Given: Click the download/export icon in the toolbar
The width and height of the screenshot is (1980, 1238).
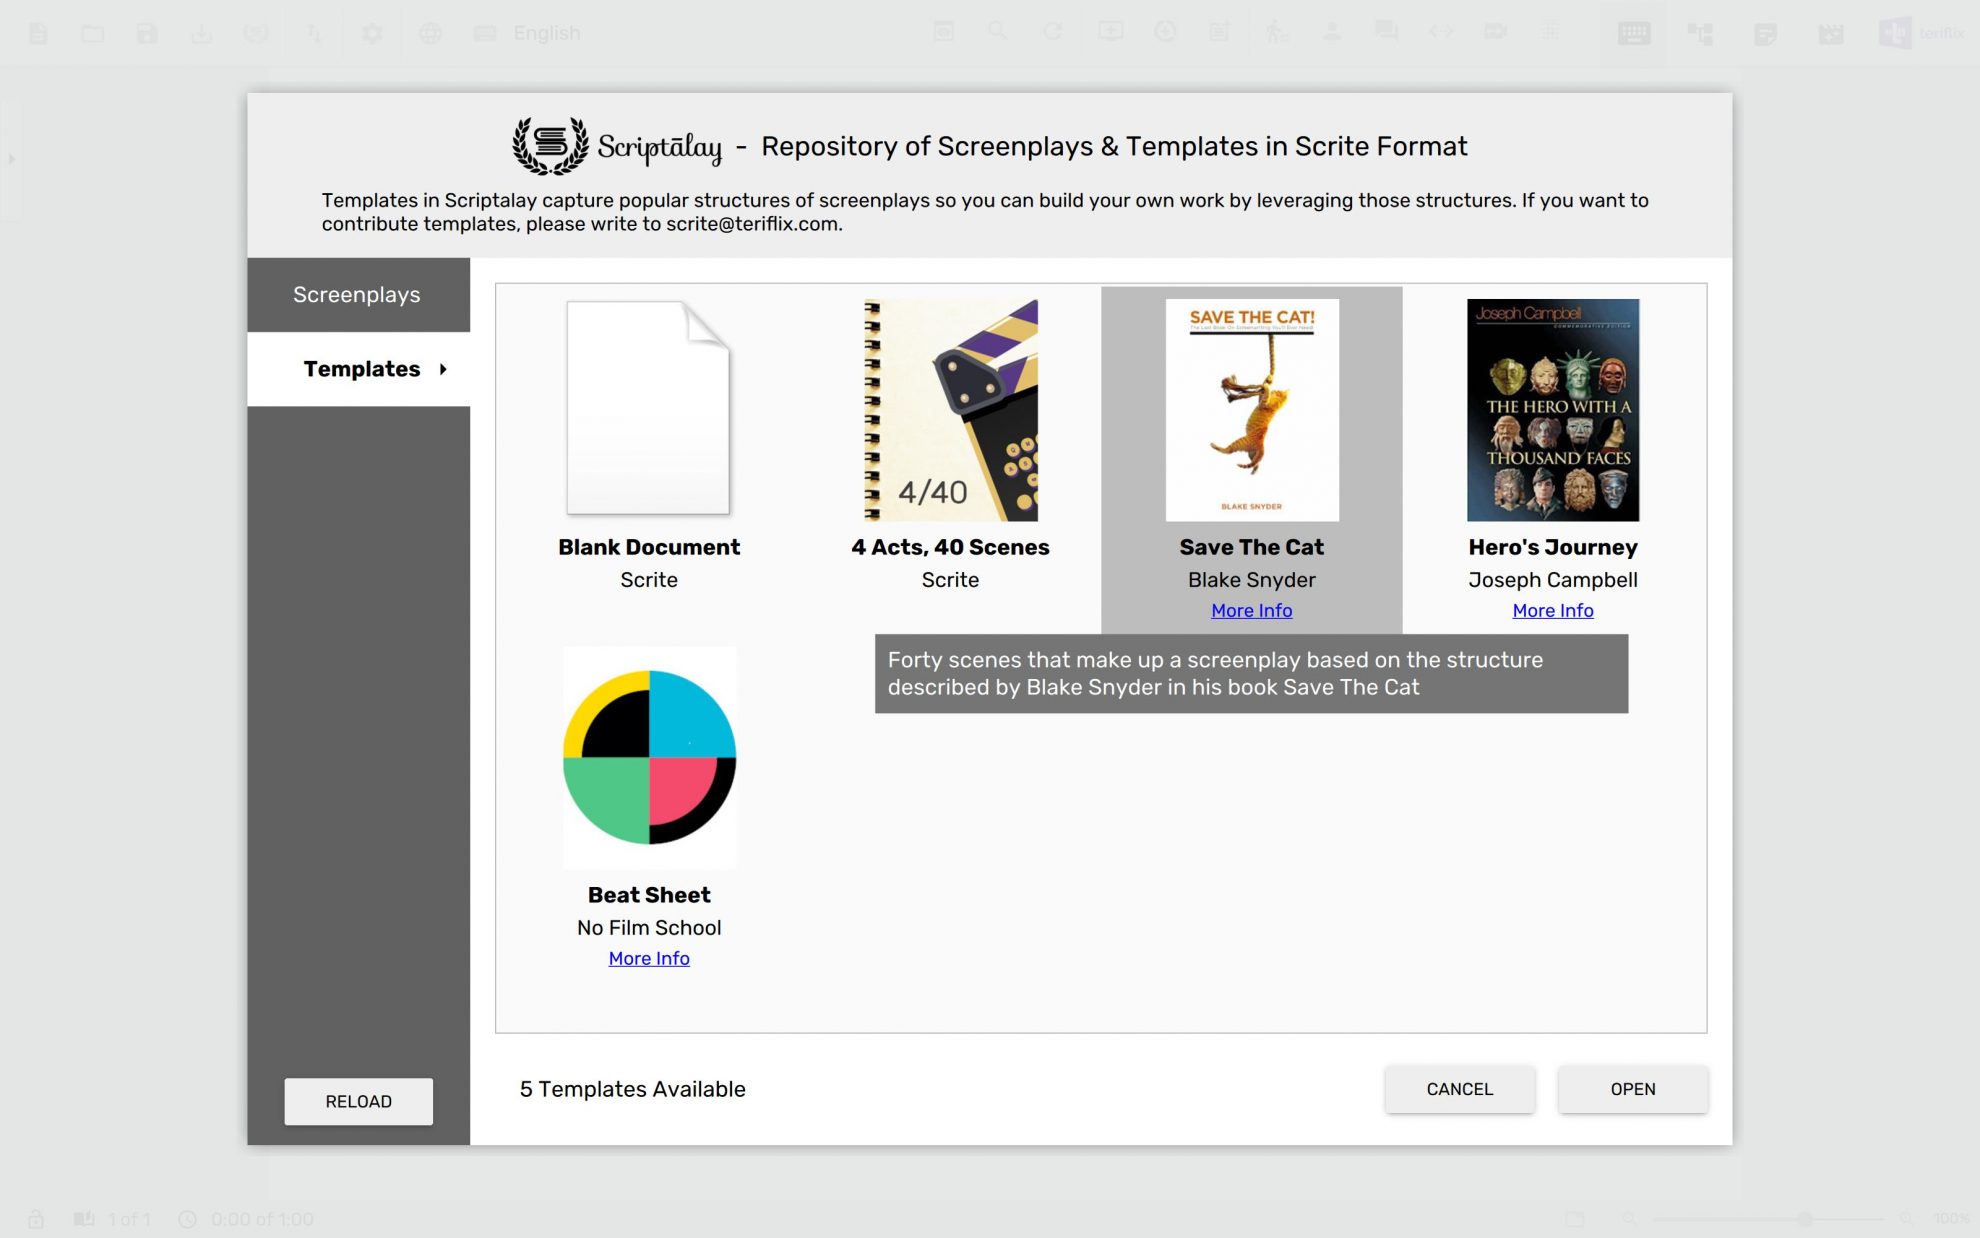Looking at the screenshot, I should tap(202, 32).
